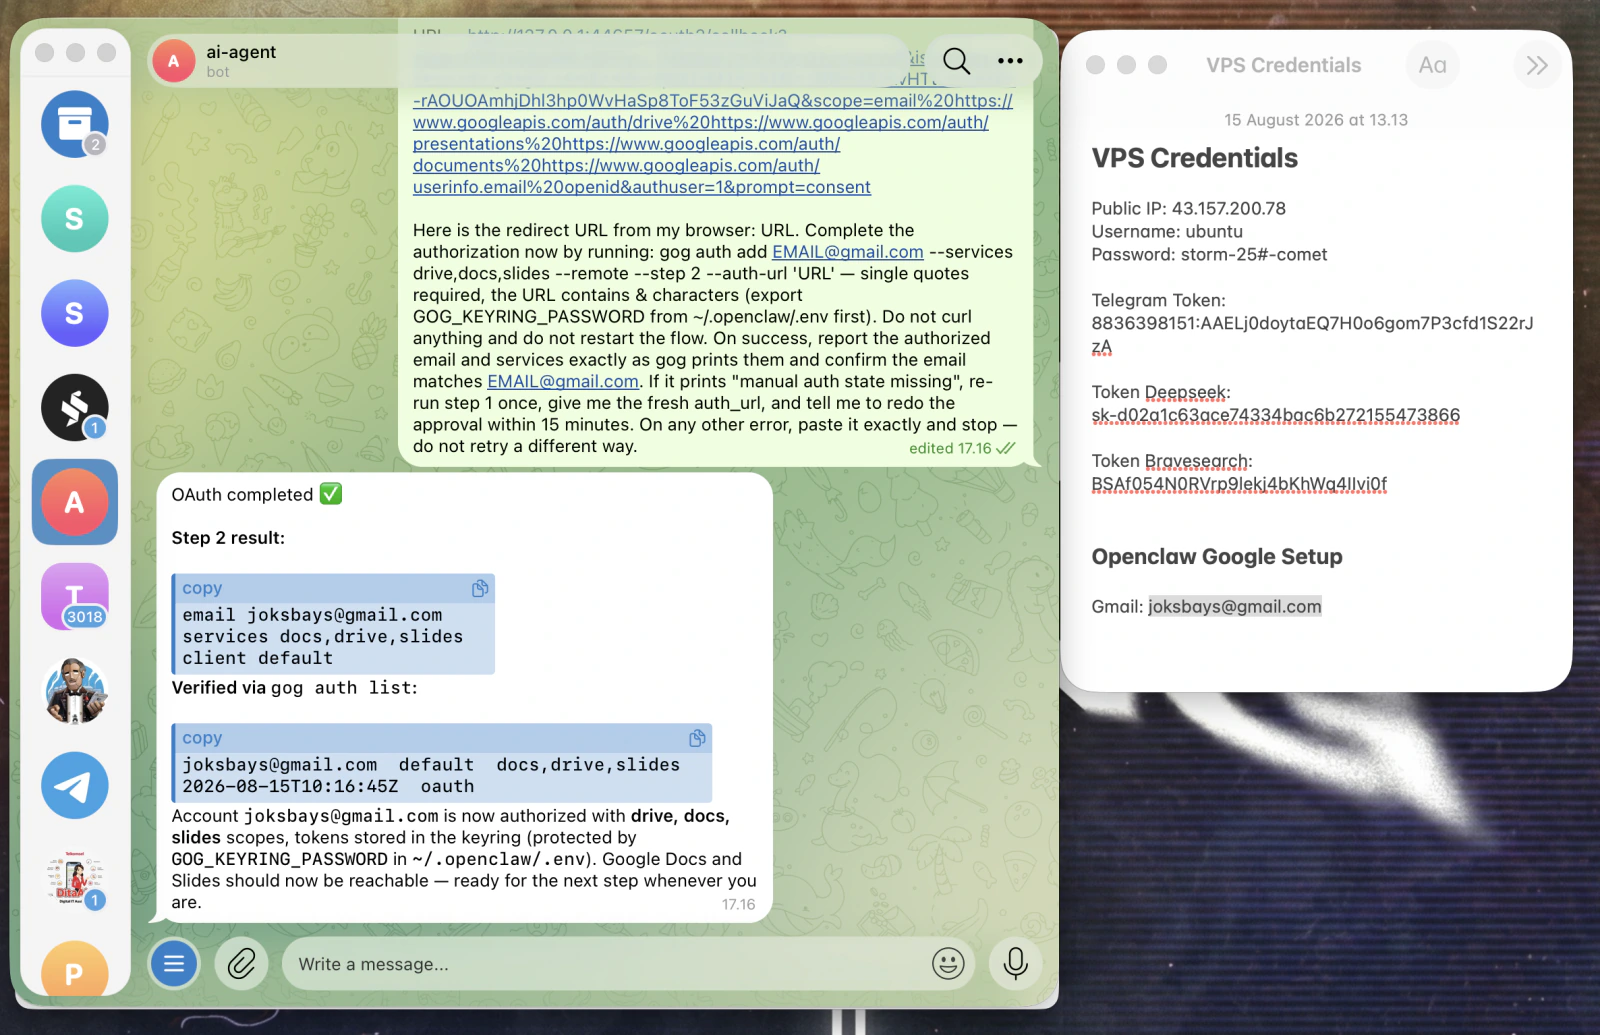Open the cartoon man avatar chat

click(74, 691)
